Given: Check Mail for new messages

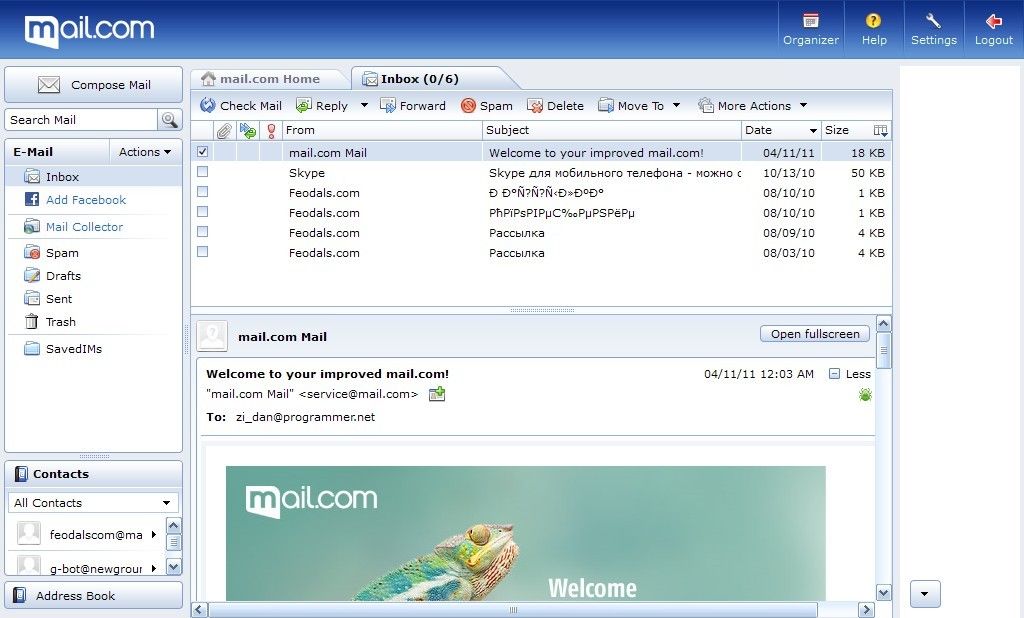Looking at the screenshot, I should 241,105.
